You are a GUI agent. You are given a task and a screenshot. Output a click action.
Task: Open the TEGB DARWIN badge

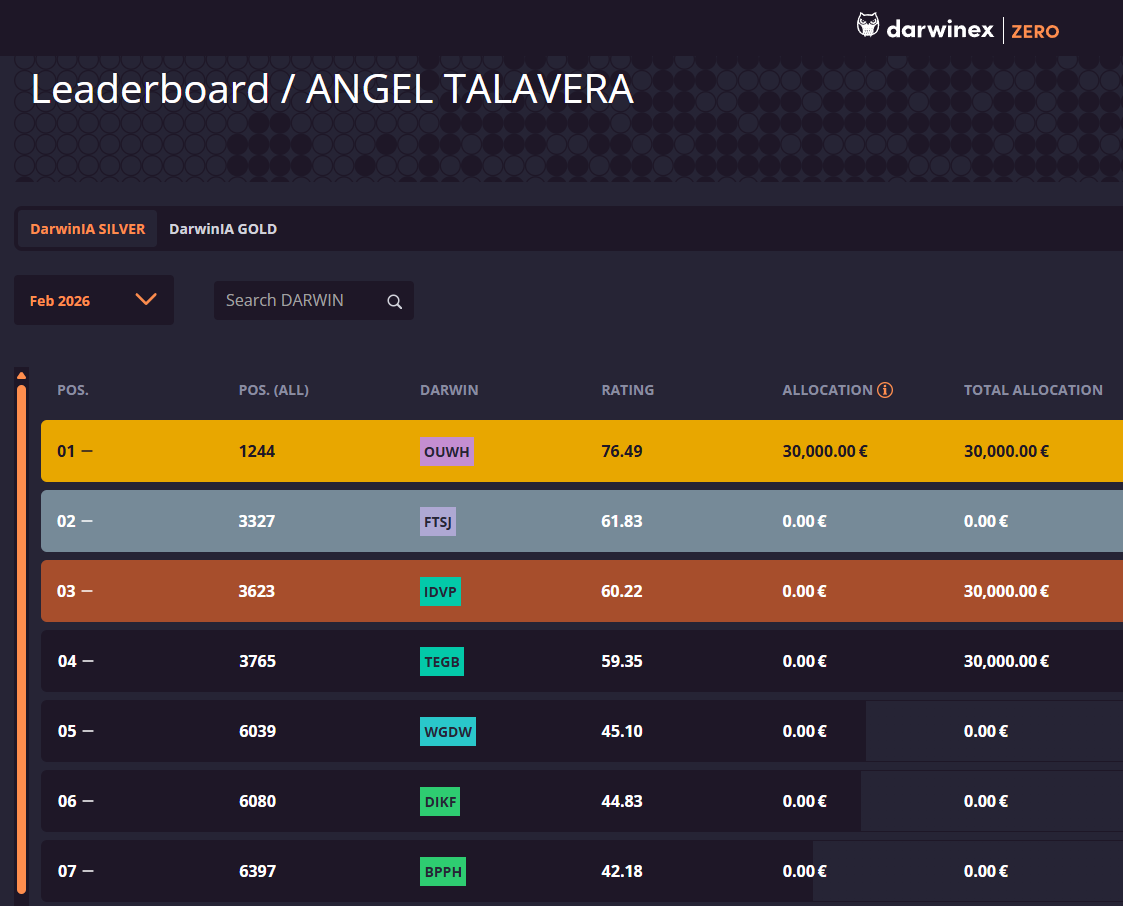pyautogui.click(x=441, y=662)
